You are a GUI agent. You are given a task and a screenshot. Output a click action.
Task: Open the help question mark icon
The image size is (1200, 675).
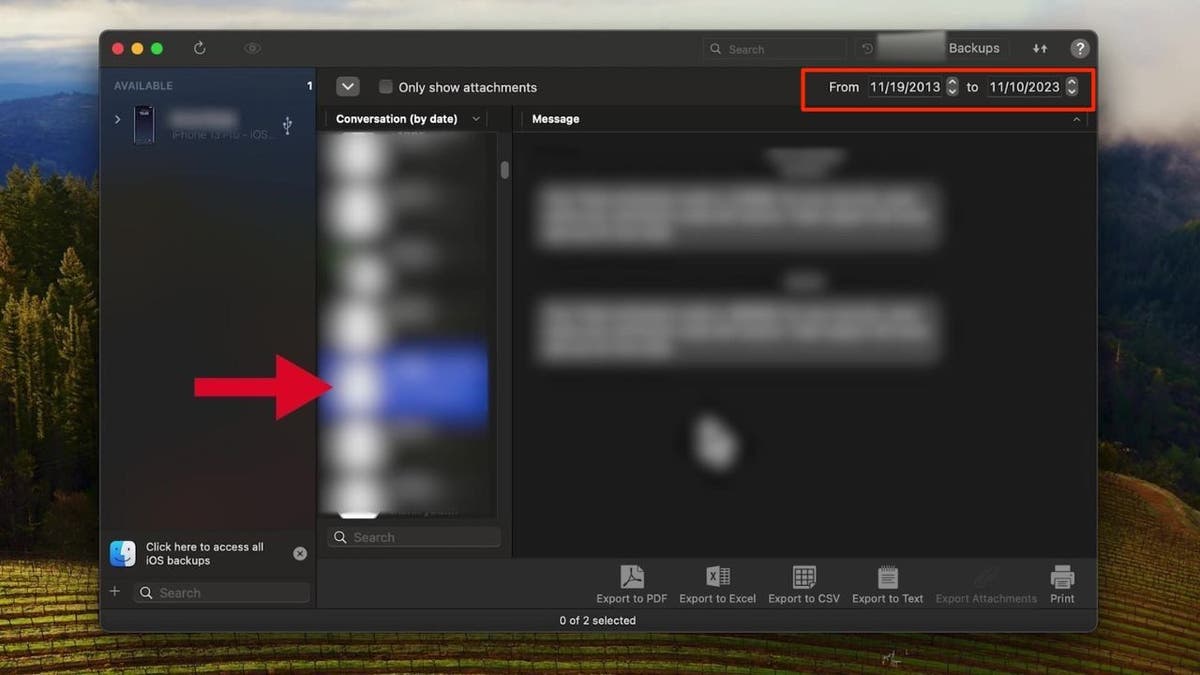click(x=1079, y=48)
